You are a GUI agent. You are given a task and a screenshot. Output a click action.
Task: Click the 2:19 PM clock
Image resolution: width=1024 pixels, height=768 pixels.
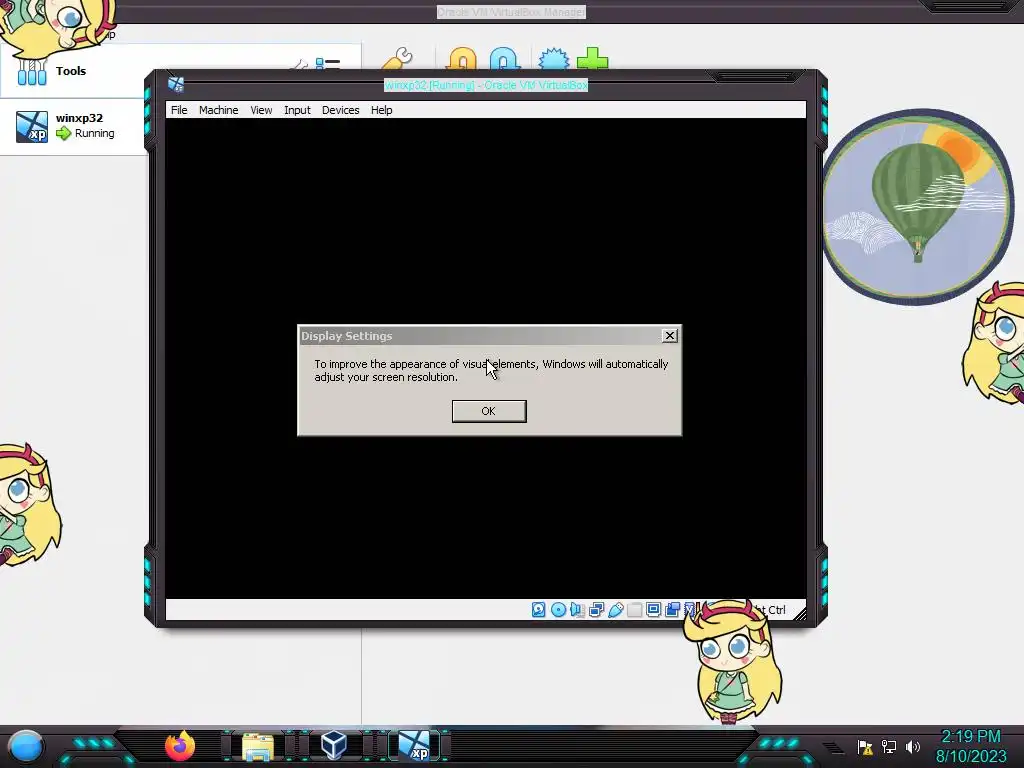click(x=971, y=737)
